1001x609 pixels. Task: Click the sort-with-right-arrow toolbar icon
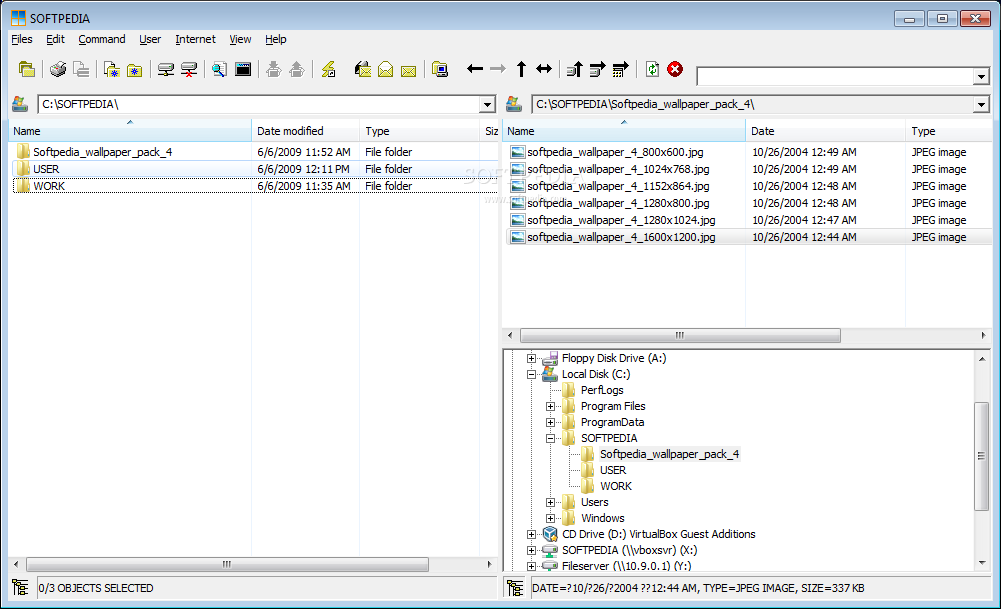598,69
